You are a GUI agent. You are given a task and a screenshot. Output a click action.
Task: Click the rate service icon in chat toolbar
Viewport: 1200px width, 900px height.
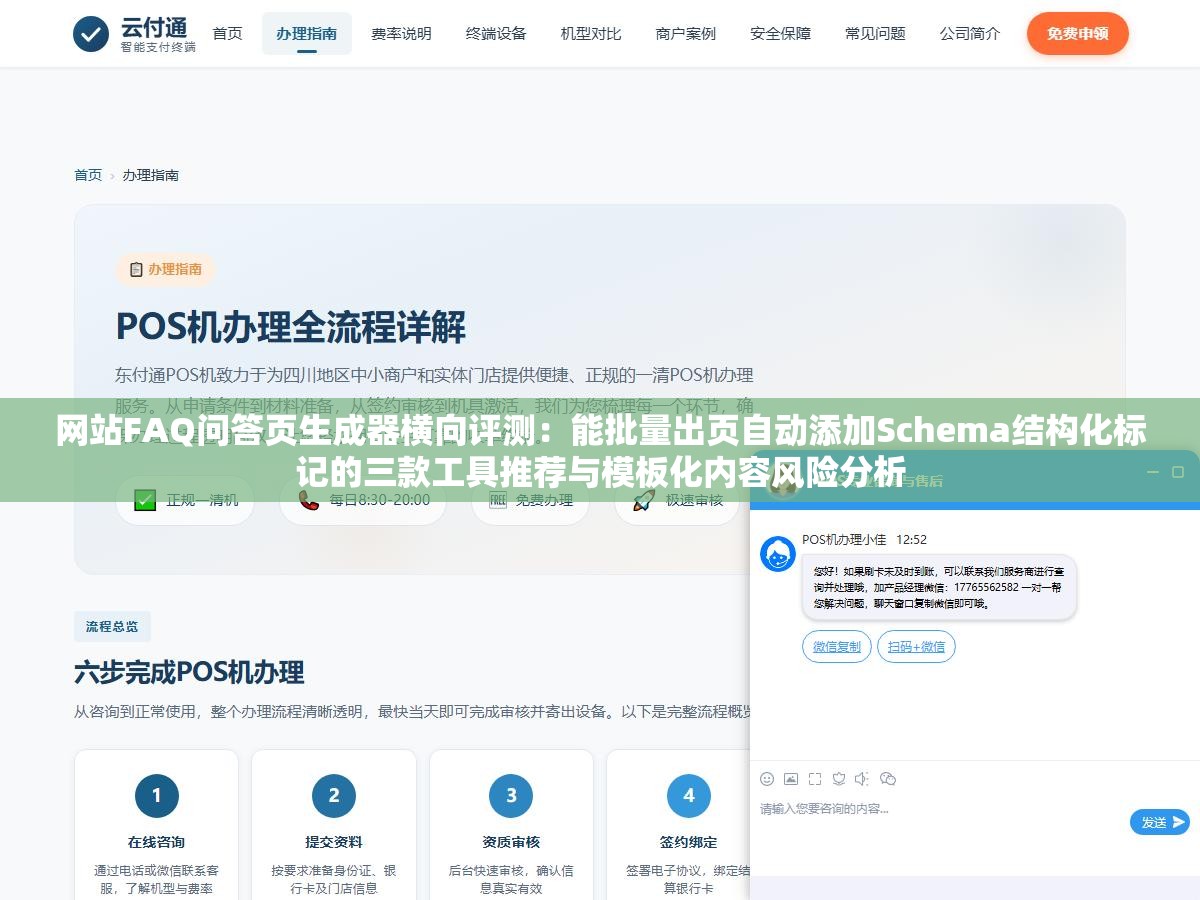coord(839,778)
